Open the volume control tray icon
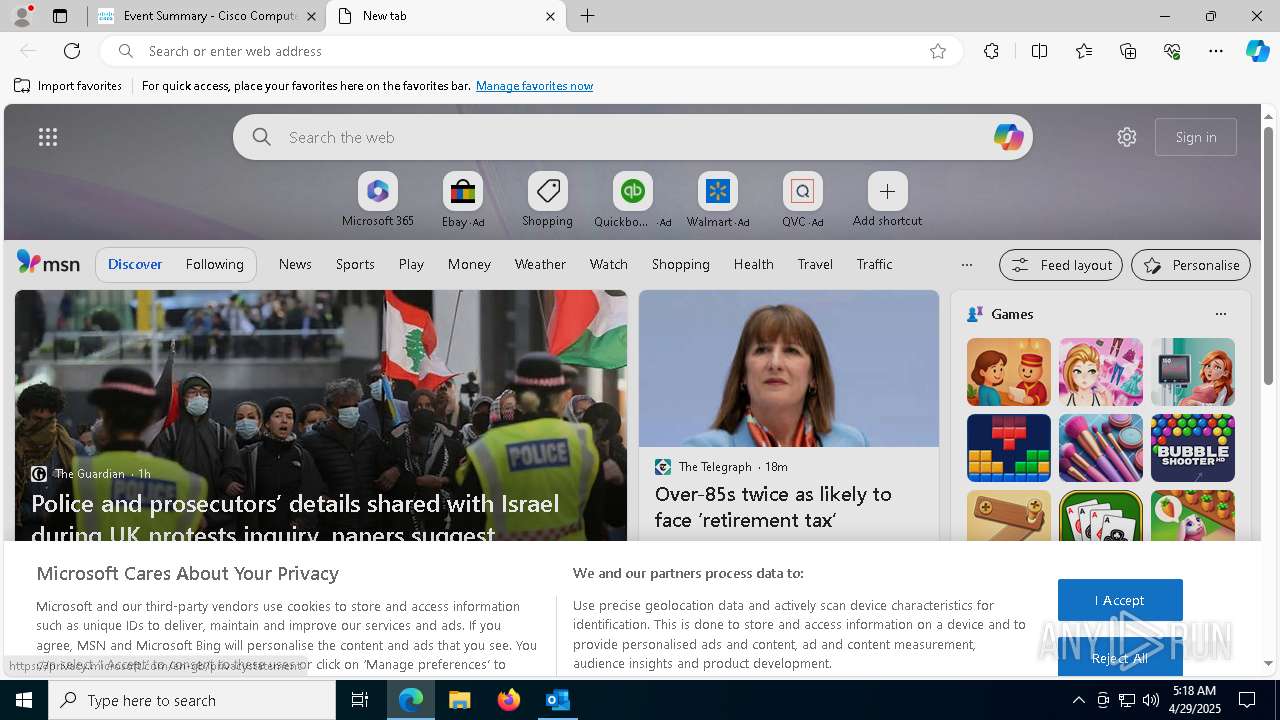 pos(1151,700)
